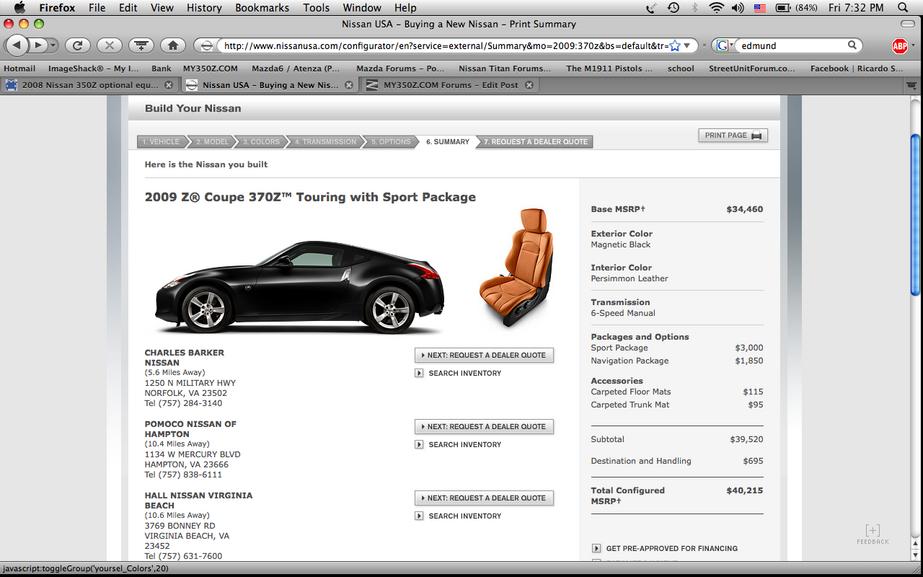Viewport: 923px width, 577px height.
Task: Bookmark the page with the star icon
Action: pos(675,45)
